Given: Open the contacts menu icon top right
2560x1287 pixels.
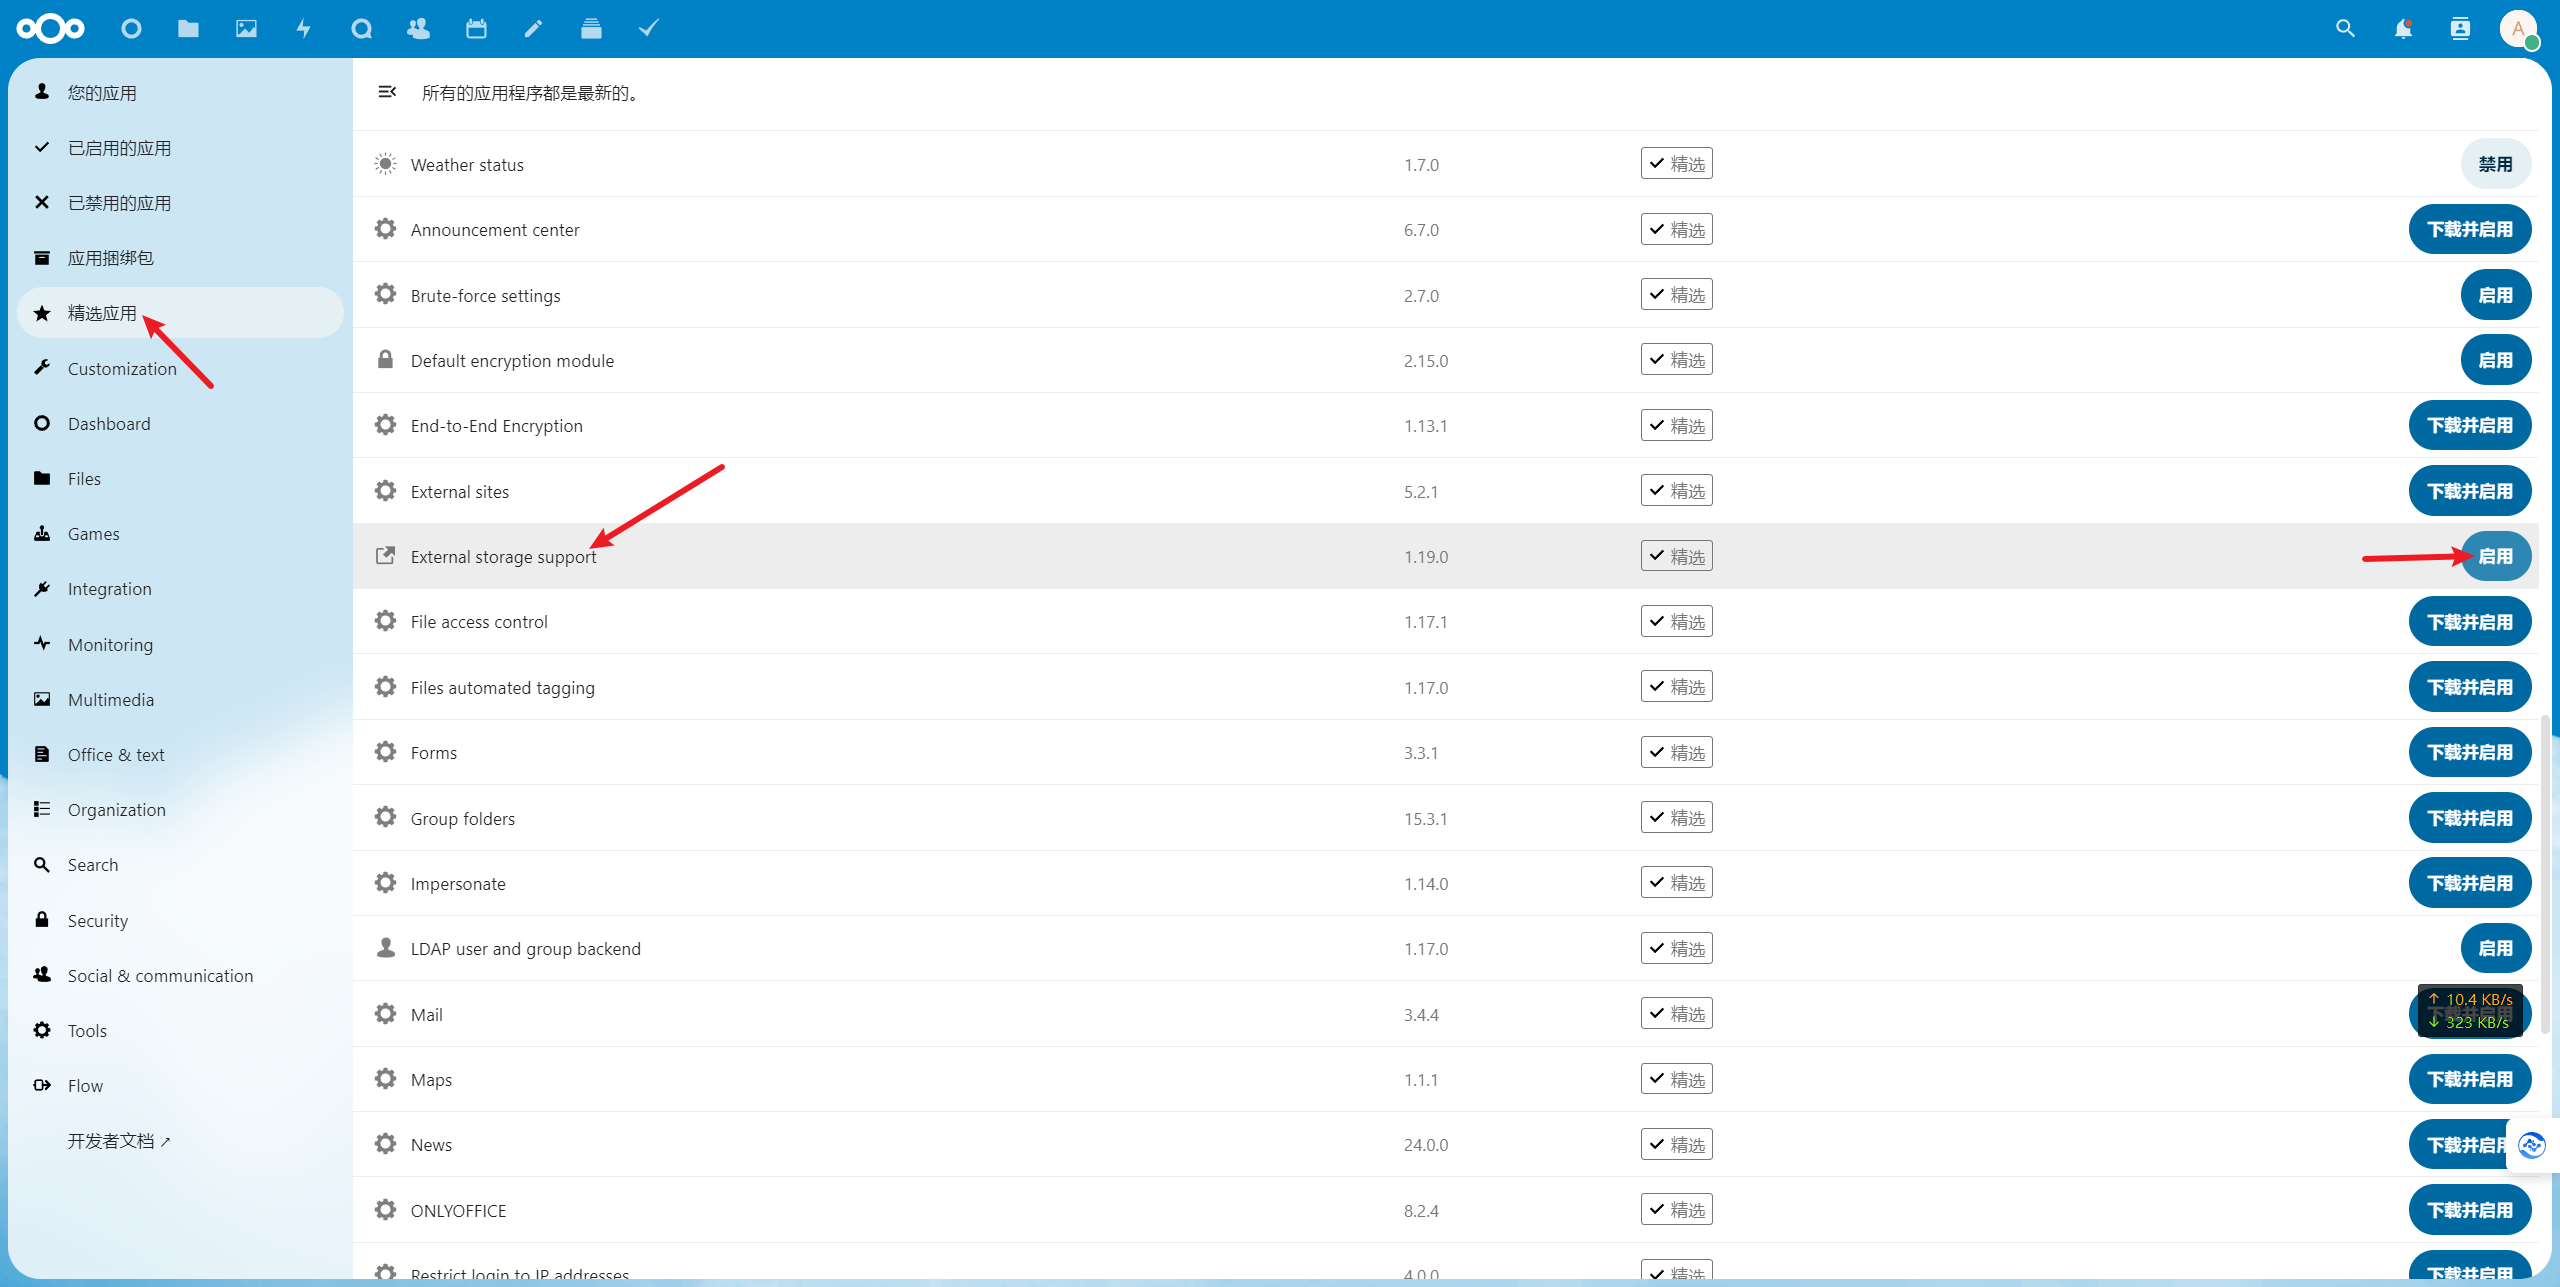Looking at the screenshot, I should click(x=2460, y=29).
